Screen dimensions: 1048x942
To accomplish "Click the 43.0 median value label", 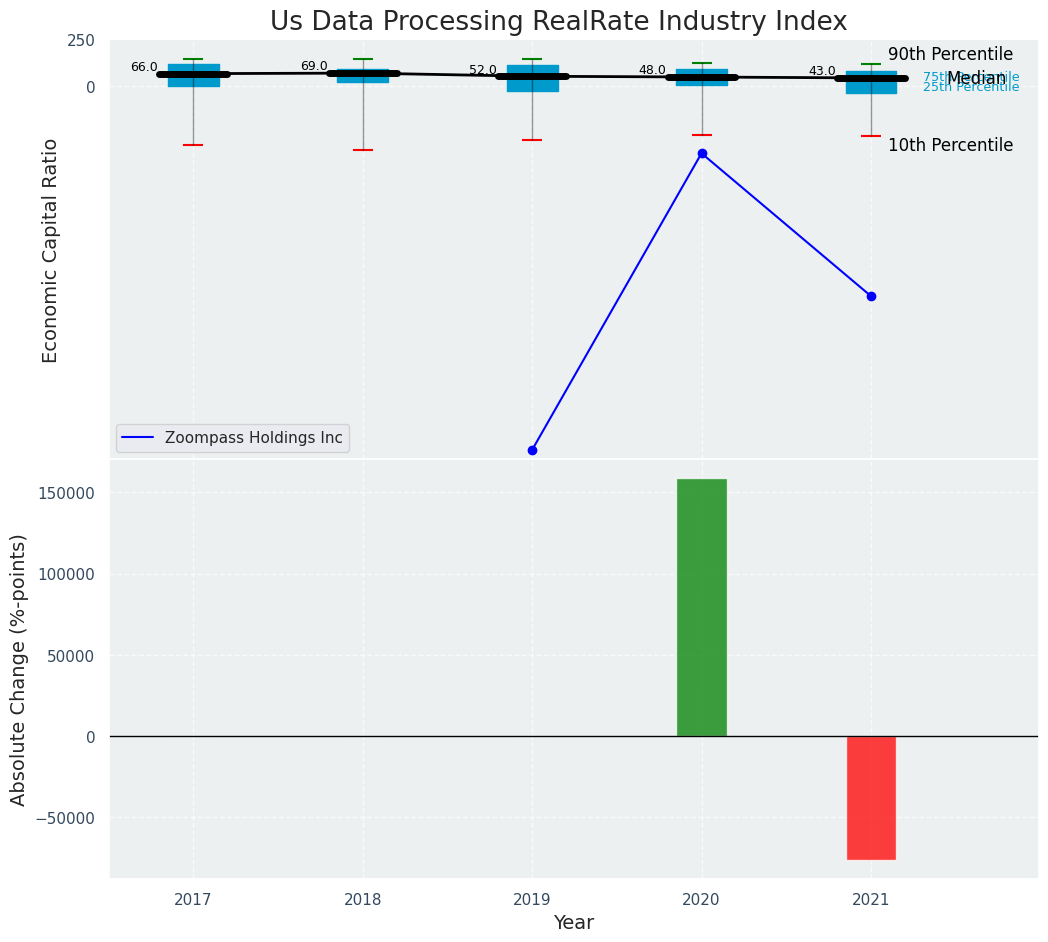I will point(822,71).
